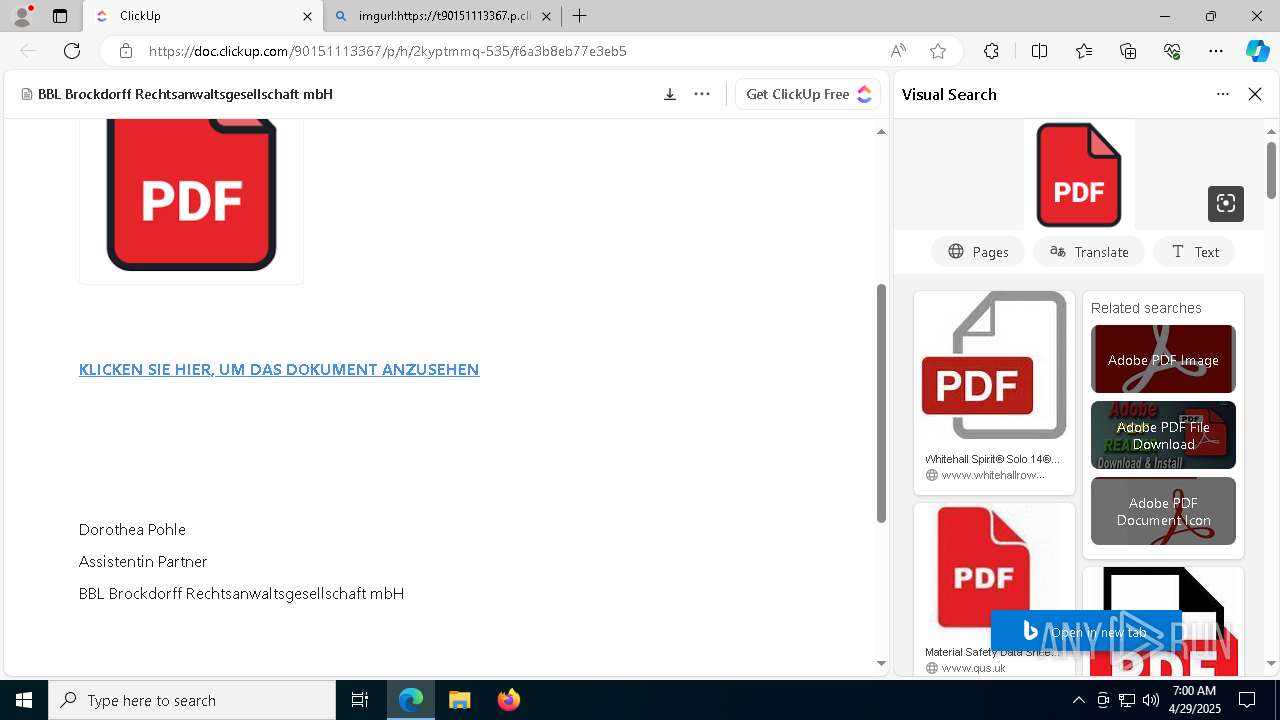Screen dimensions: 1280x720
Task: Select the name Dorothea Pohle
Action: tap(132, 529)
